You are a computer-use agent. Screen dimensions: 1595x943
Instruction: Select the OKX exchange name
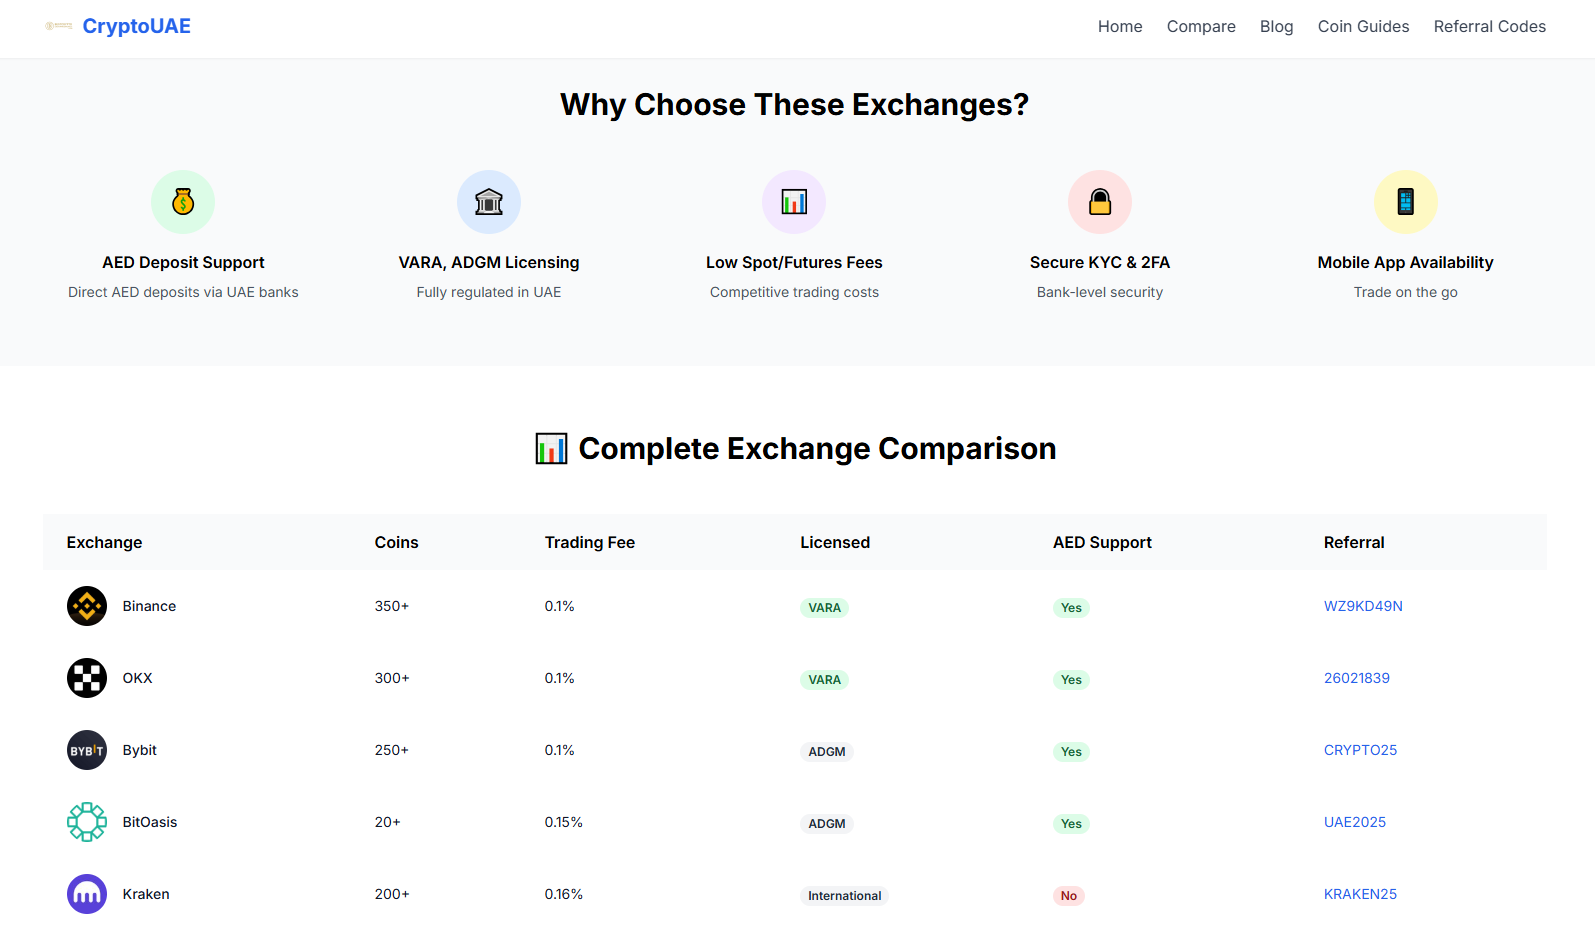tap(137, 678)
